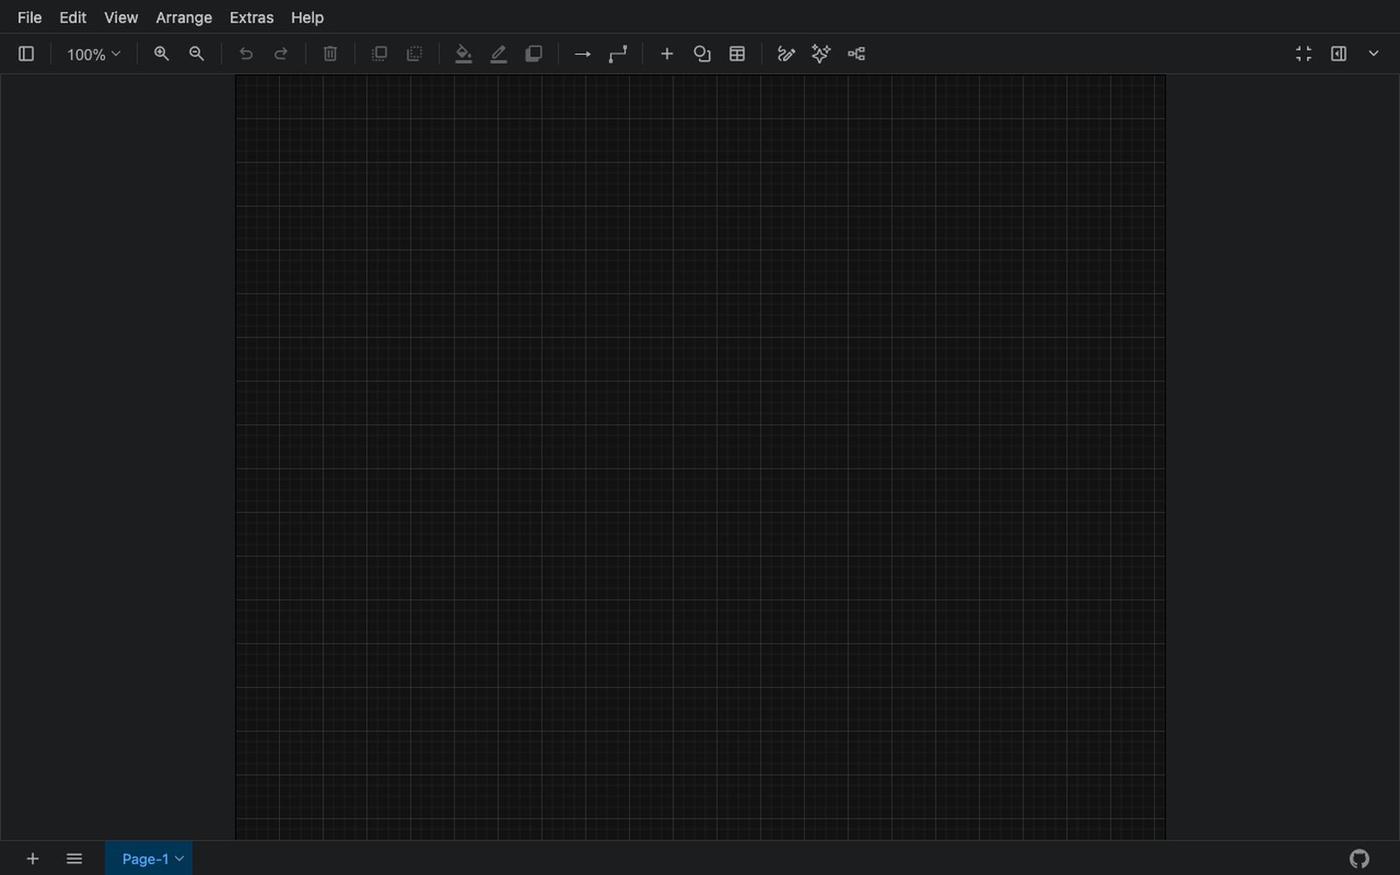Click the Redo arrow icon
Screen dimensions: 1400x875
(281, 54)
